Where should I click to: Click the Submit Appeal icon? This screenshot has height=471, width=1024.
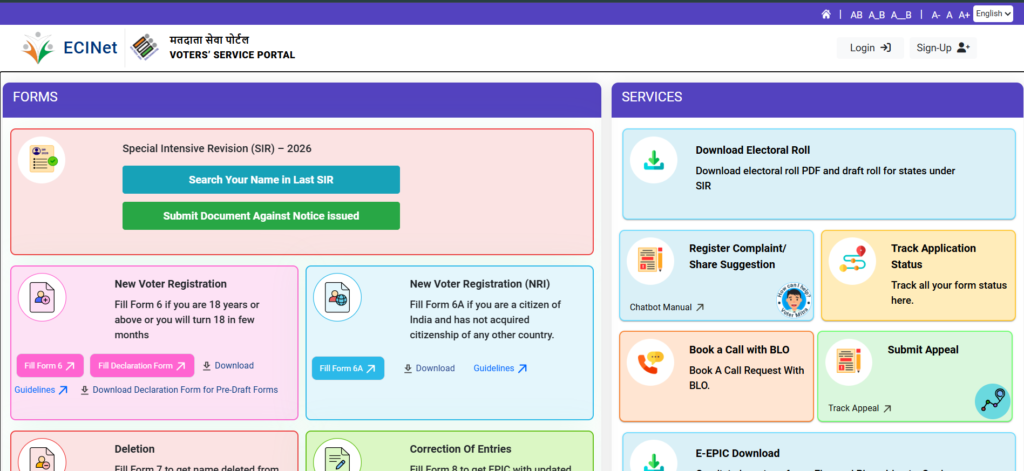pyautogui.click(x=849, y=362)
